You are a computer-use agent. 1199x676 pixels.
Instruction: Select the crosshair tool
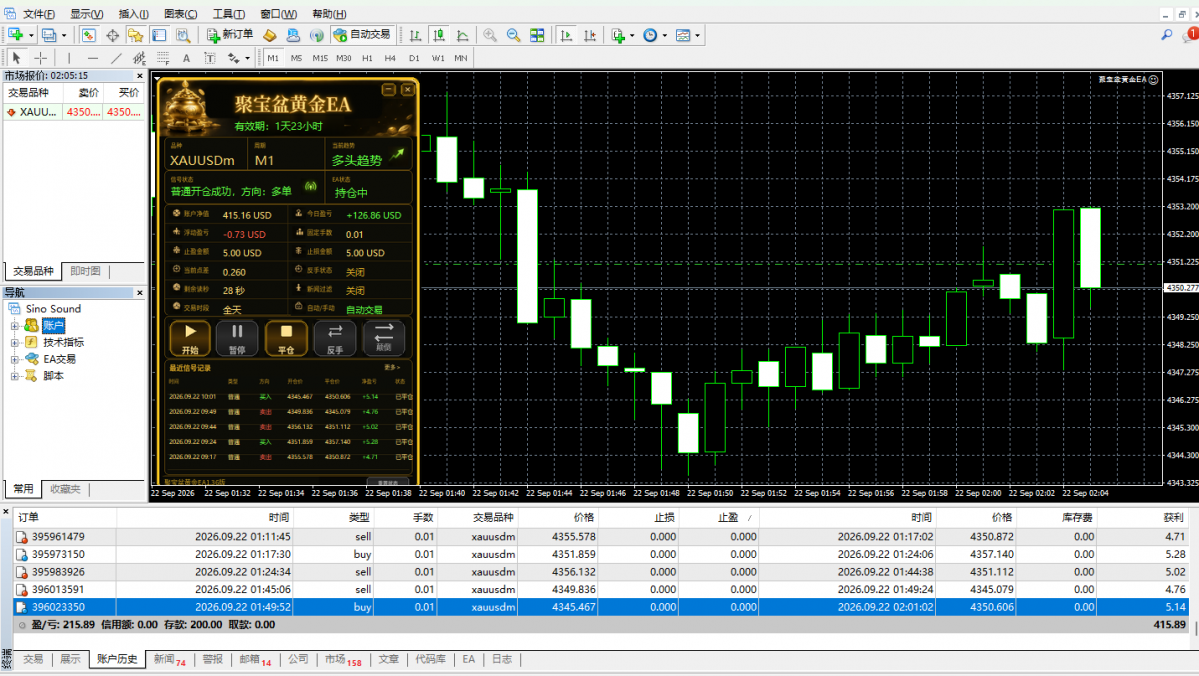41,58
